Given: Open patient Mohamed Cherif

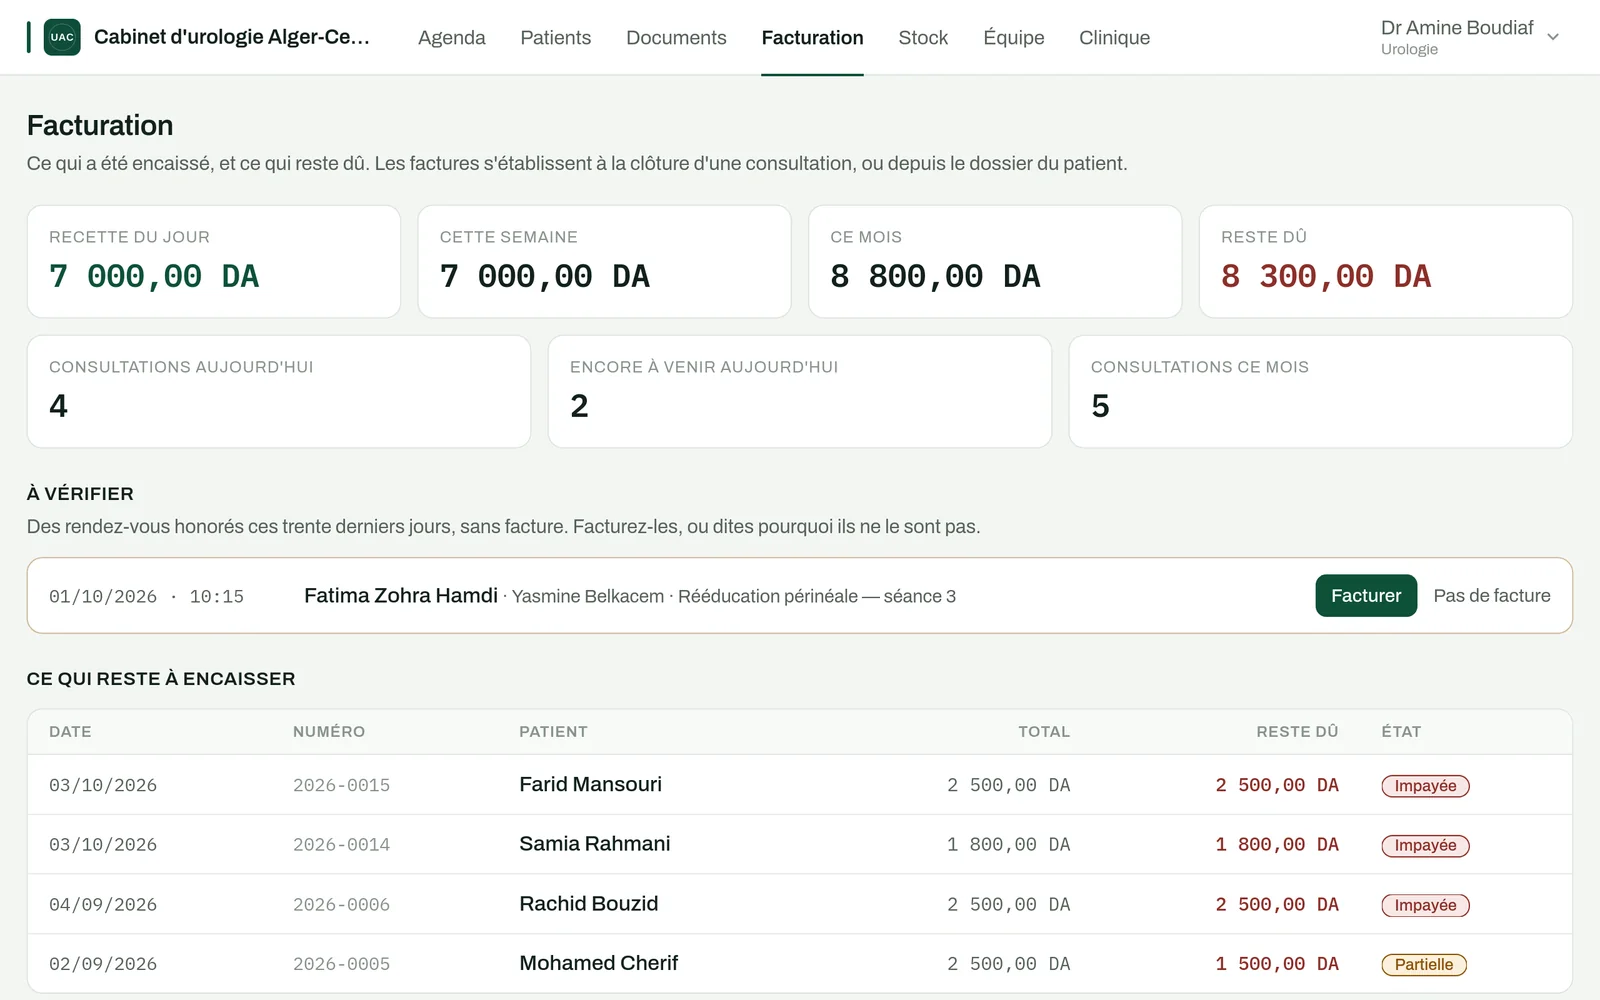Looking at the screenshot, I should (599, 963).
